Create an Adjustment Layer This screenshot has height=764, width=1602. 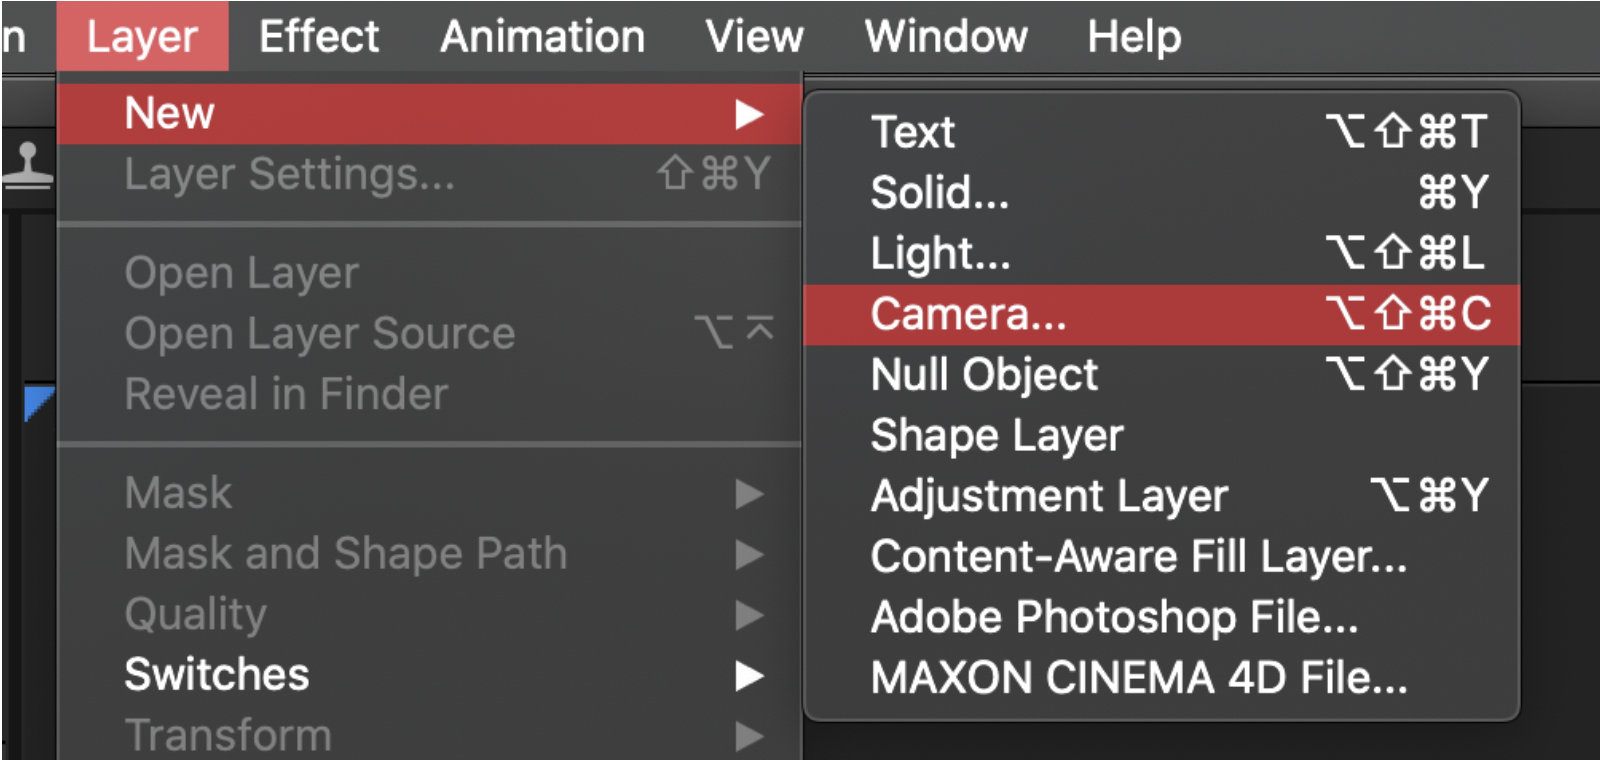point(1162,497)
